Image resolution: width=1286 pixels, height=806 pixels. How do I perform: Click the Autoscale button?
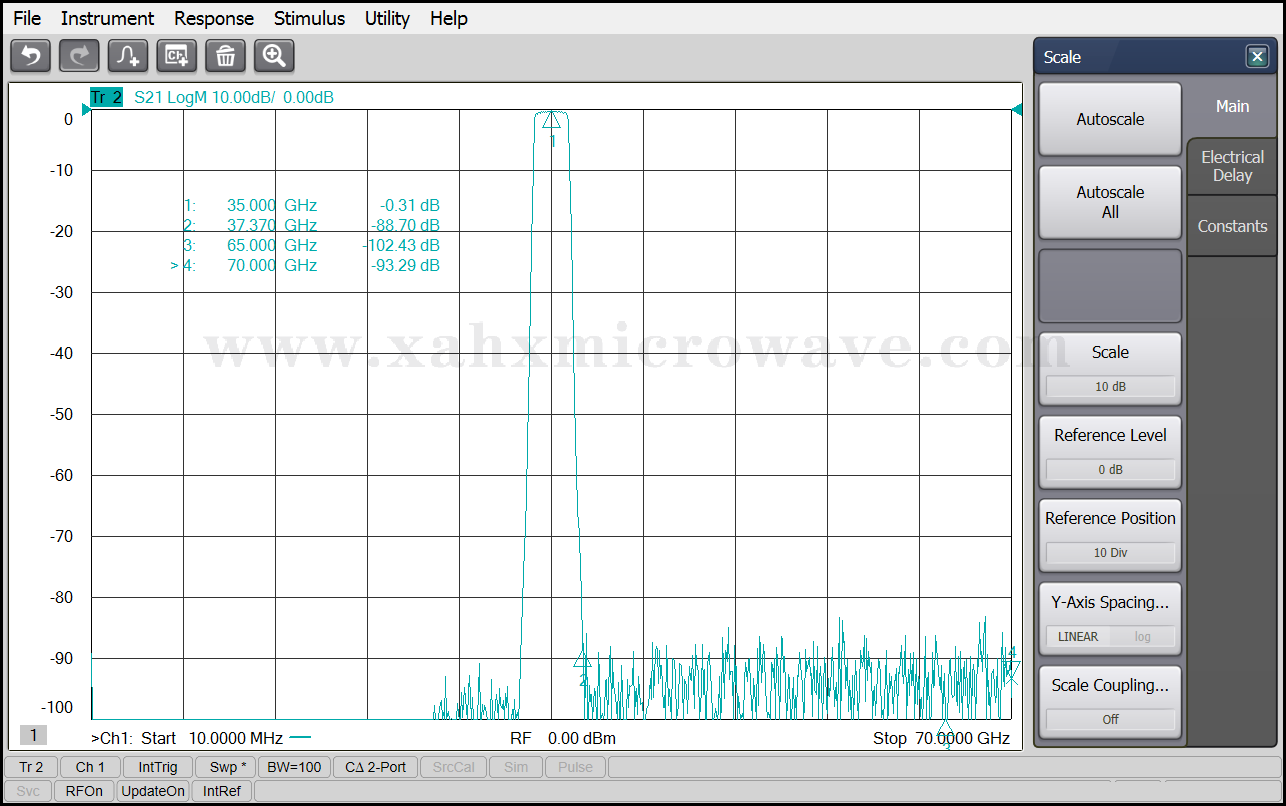click(x=1110, y=119)
